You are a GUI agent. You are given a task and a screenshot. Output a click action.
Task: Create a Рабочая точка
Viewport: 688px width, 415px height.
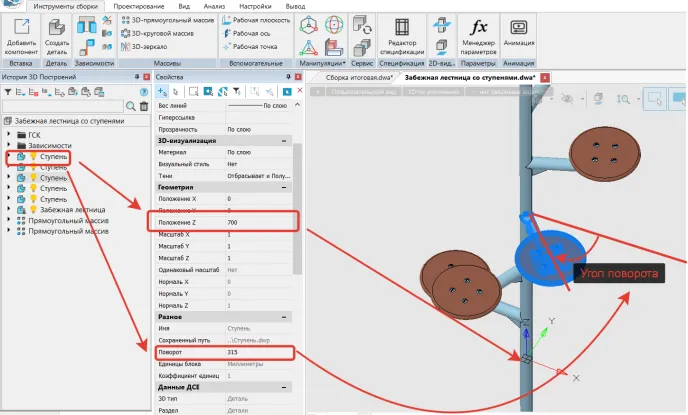[250, 47]
